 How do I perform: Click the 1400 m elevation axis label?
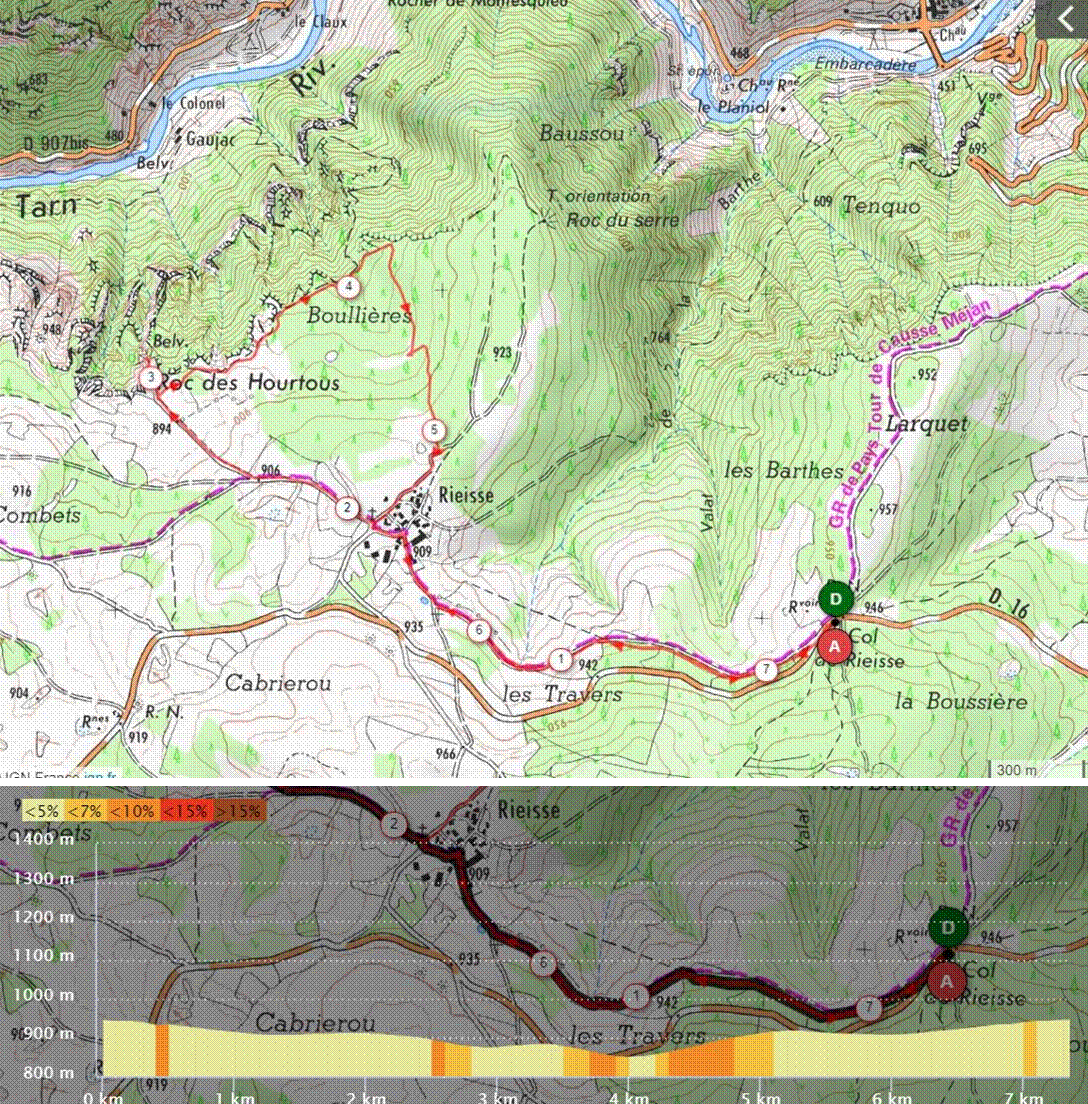tap(43, 839)
